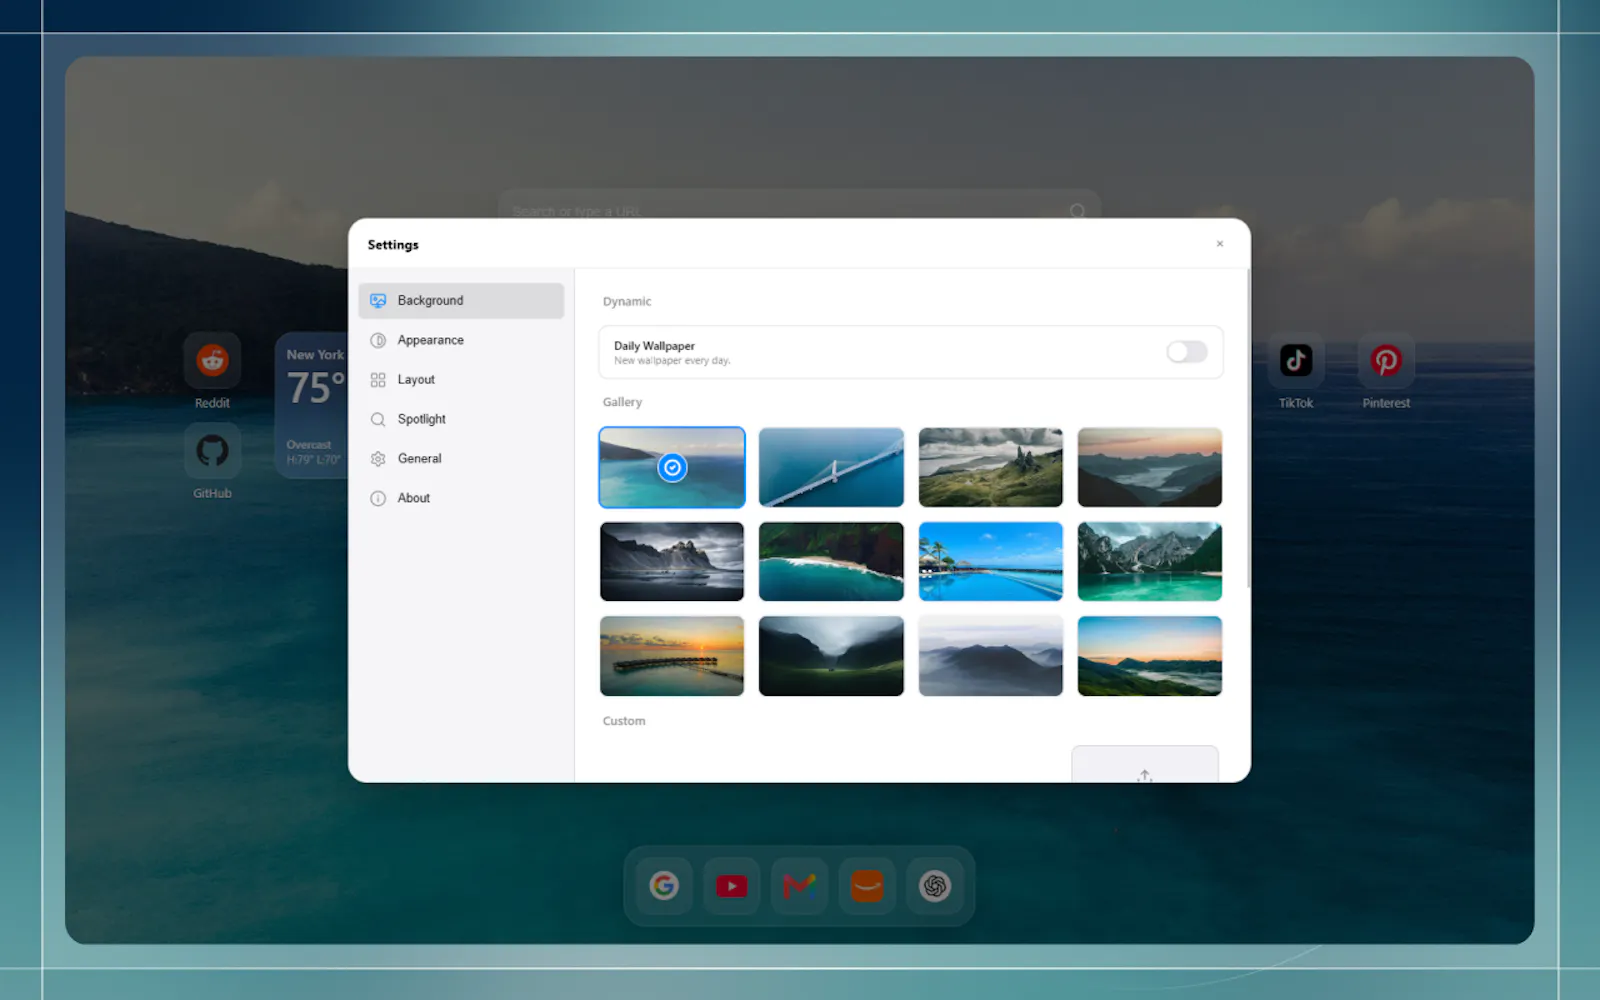Viewport: 1600px width, 1000px height.
Task: Select the Background settings tab
Action: [461, 300]
